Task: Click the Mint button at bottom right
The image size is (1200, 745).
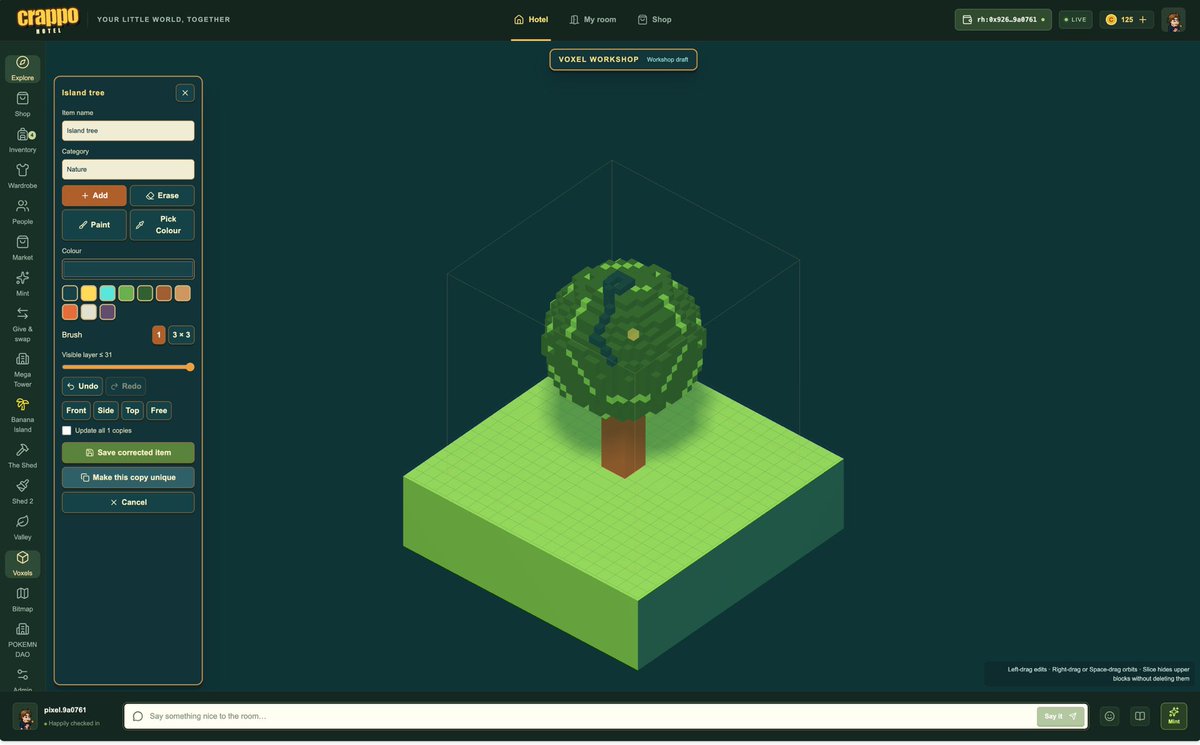Action: click(1174, 716)
